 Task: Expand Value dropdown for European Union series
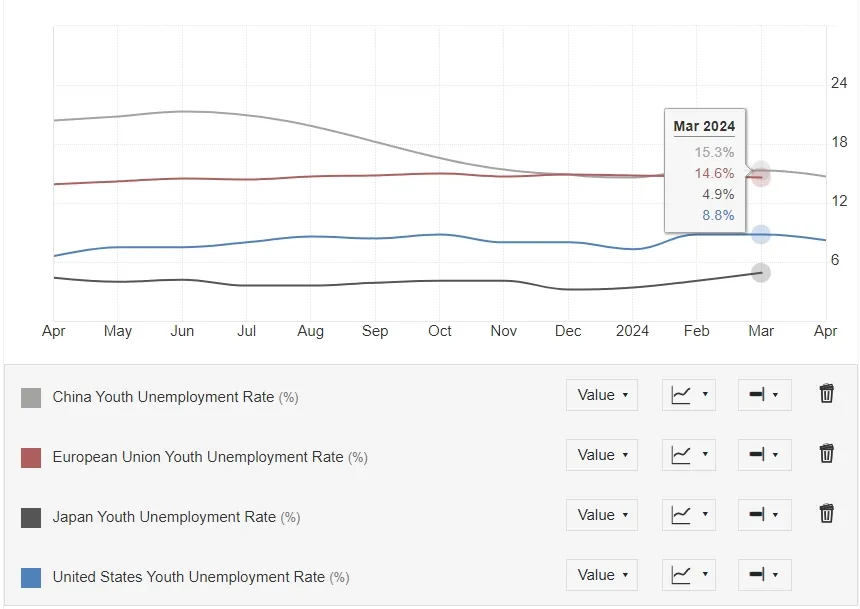[x=602, y=454]
